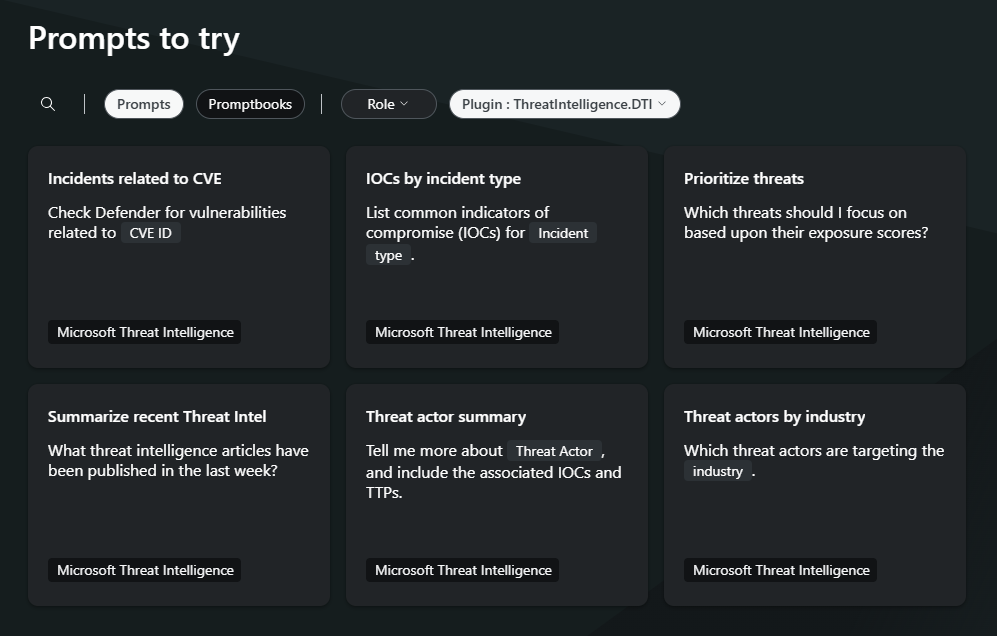Viewport: 997px width, 636px height.
Task: Open the Summarize recent Threat Intel prompt
Action: click(179, 495)
